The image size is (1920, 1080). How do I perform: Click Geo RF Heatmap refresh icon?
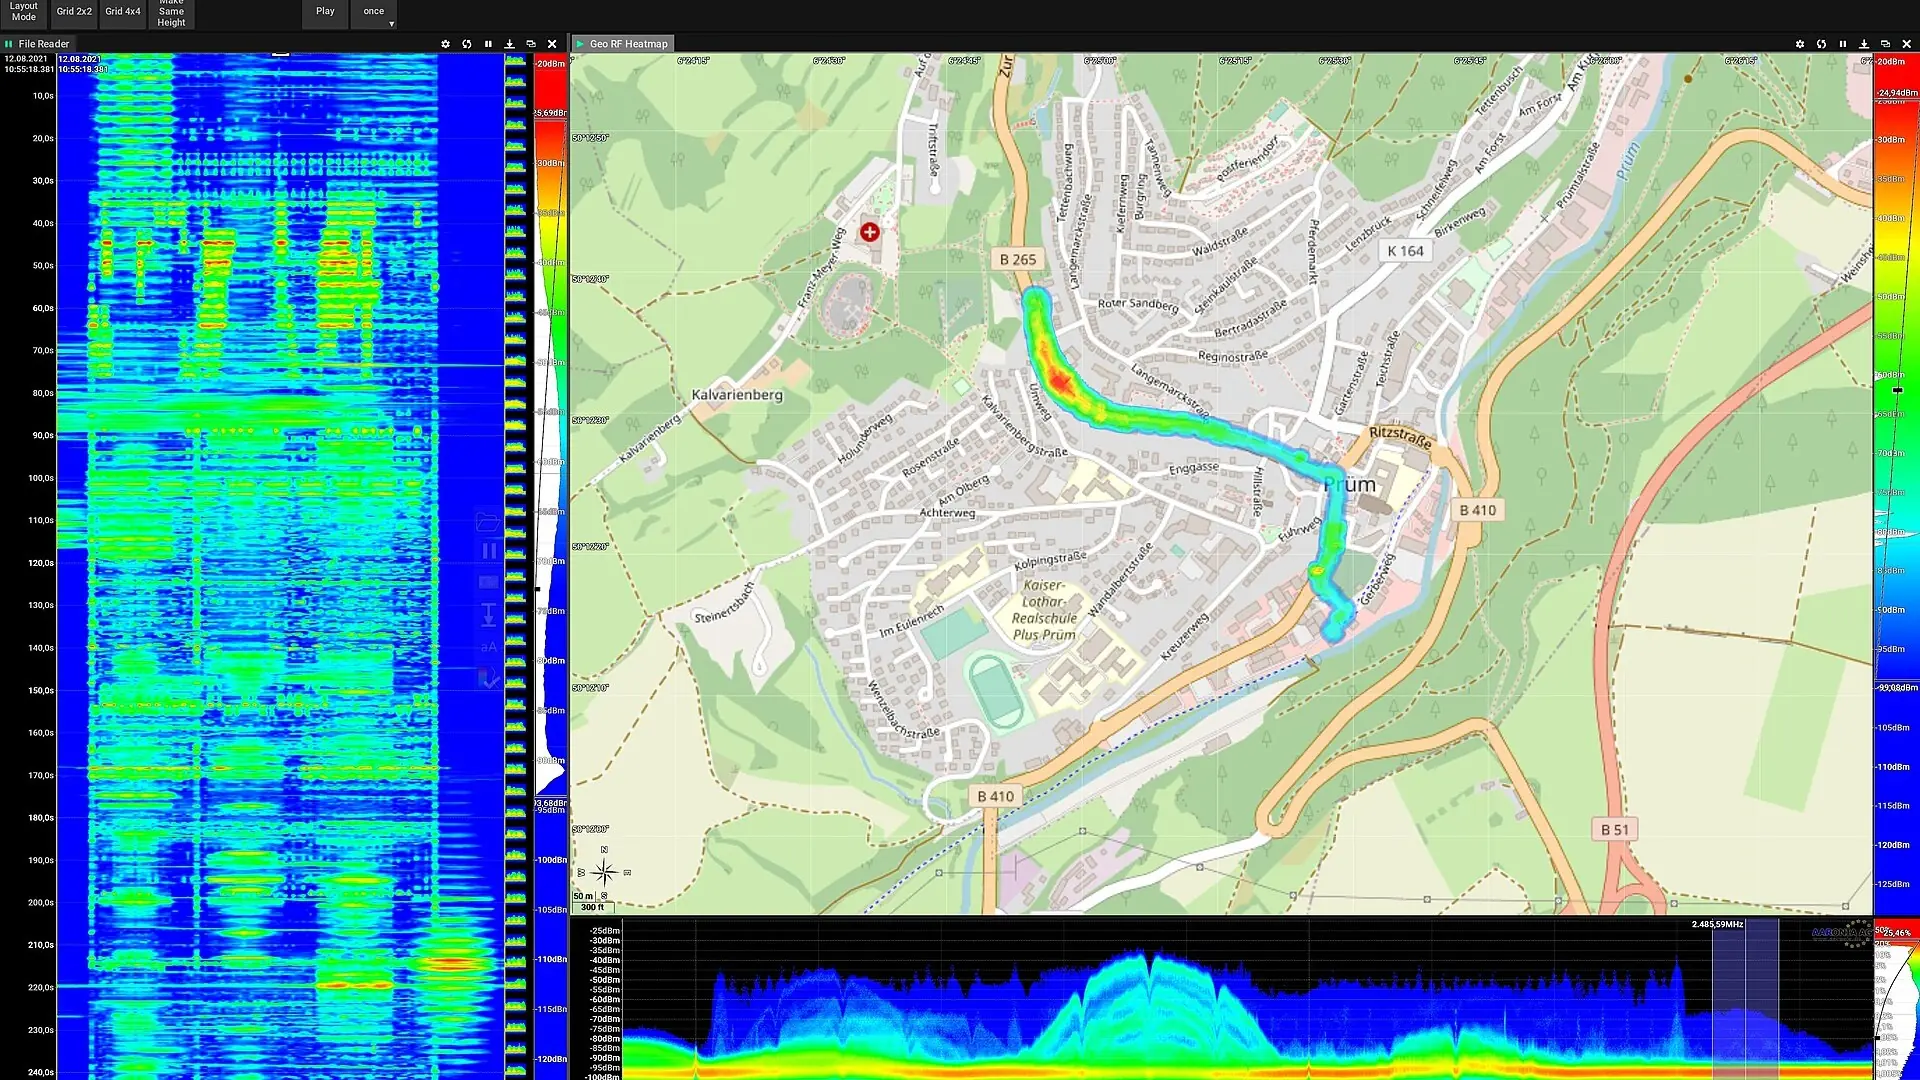point(1821,44)
